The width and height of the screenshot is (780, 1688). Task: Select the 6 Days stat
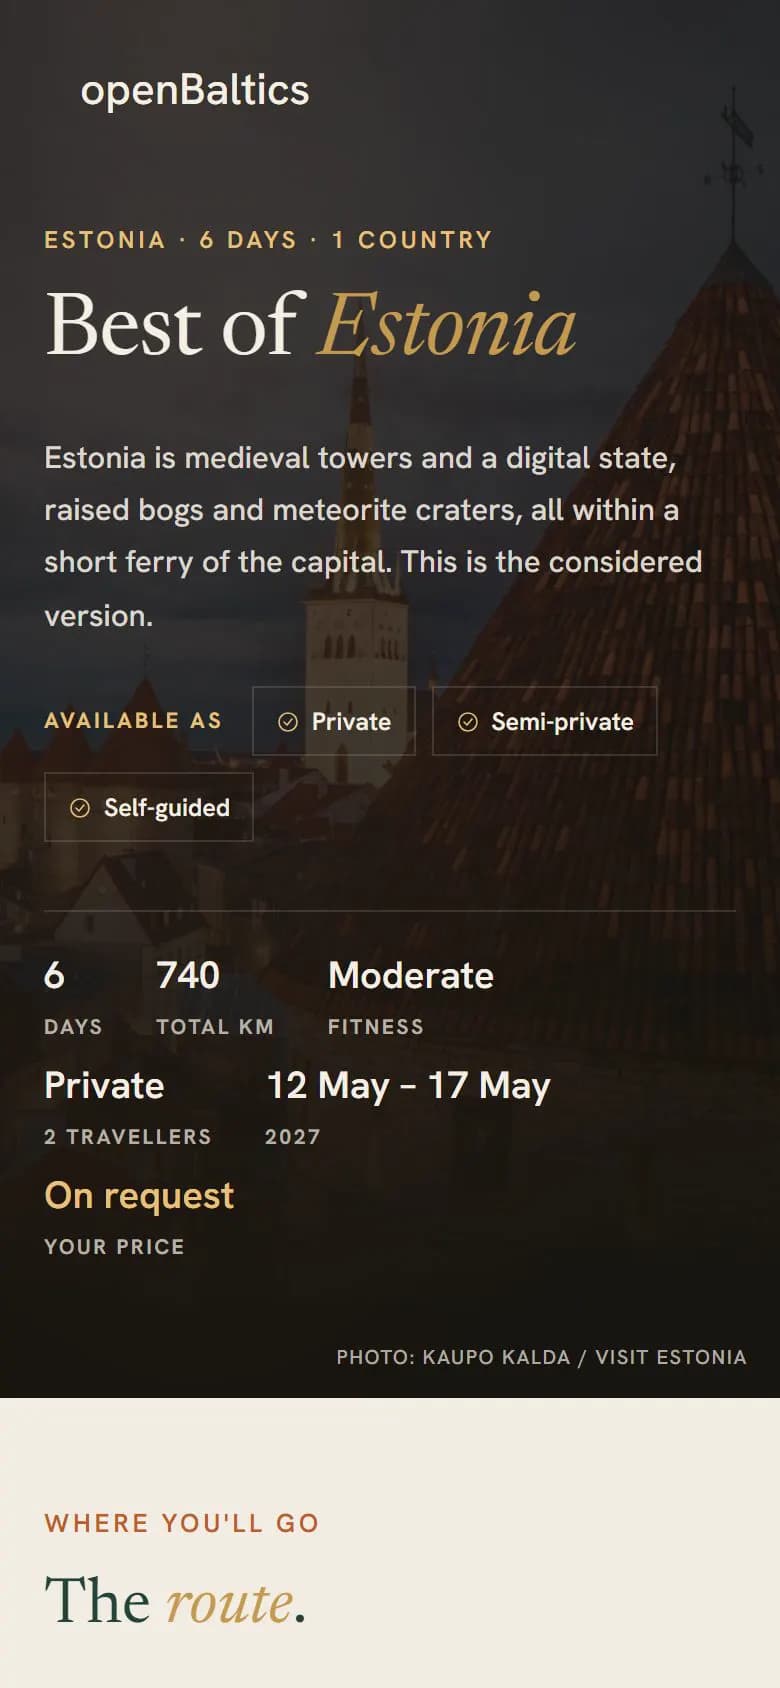click(x=73, y=997)
